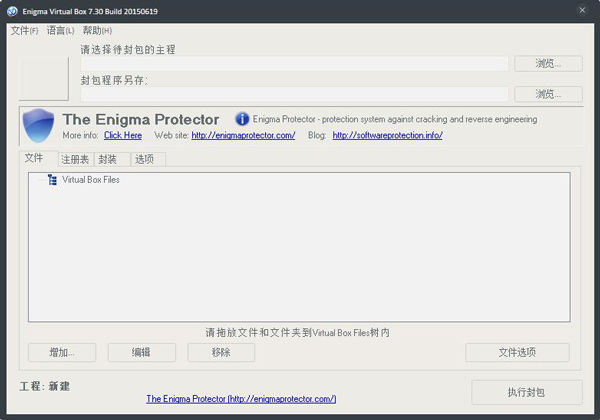
Task: Open the bottom The Enigma Protector link
Action: coord(241,399)
